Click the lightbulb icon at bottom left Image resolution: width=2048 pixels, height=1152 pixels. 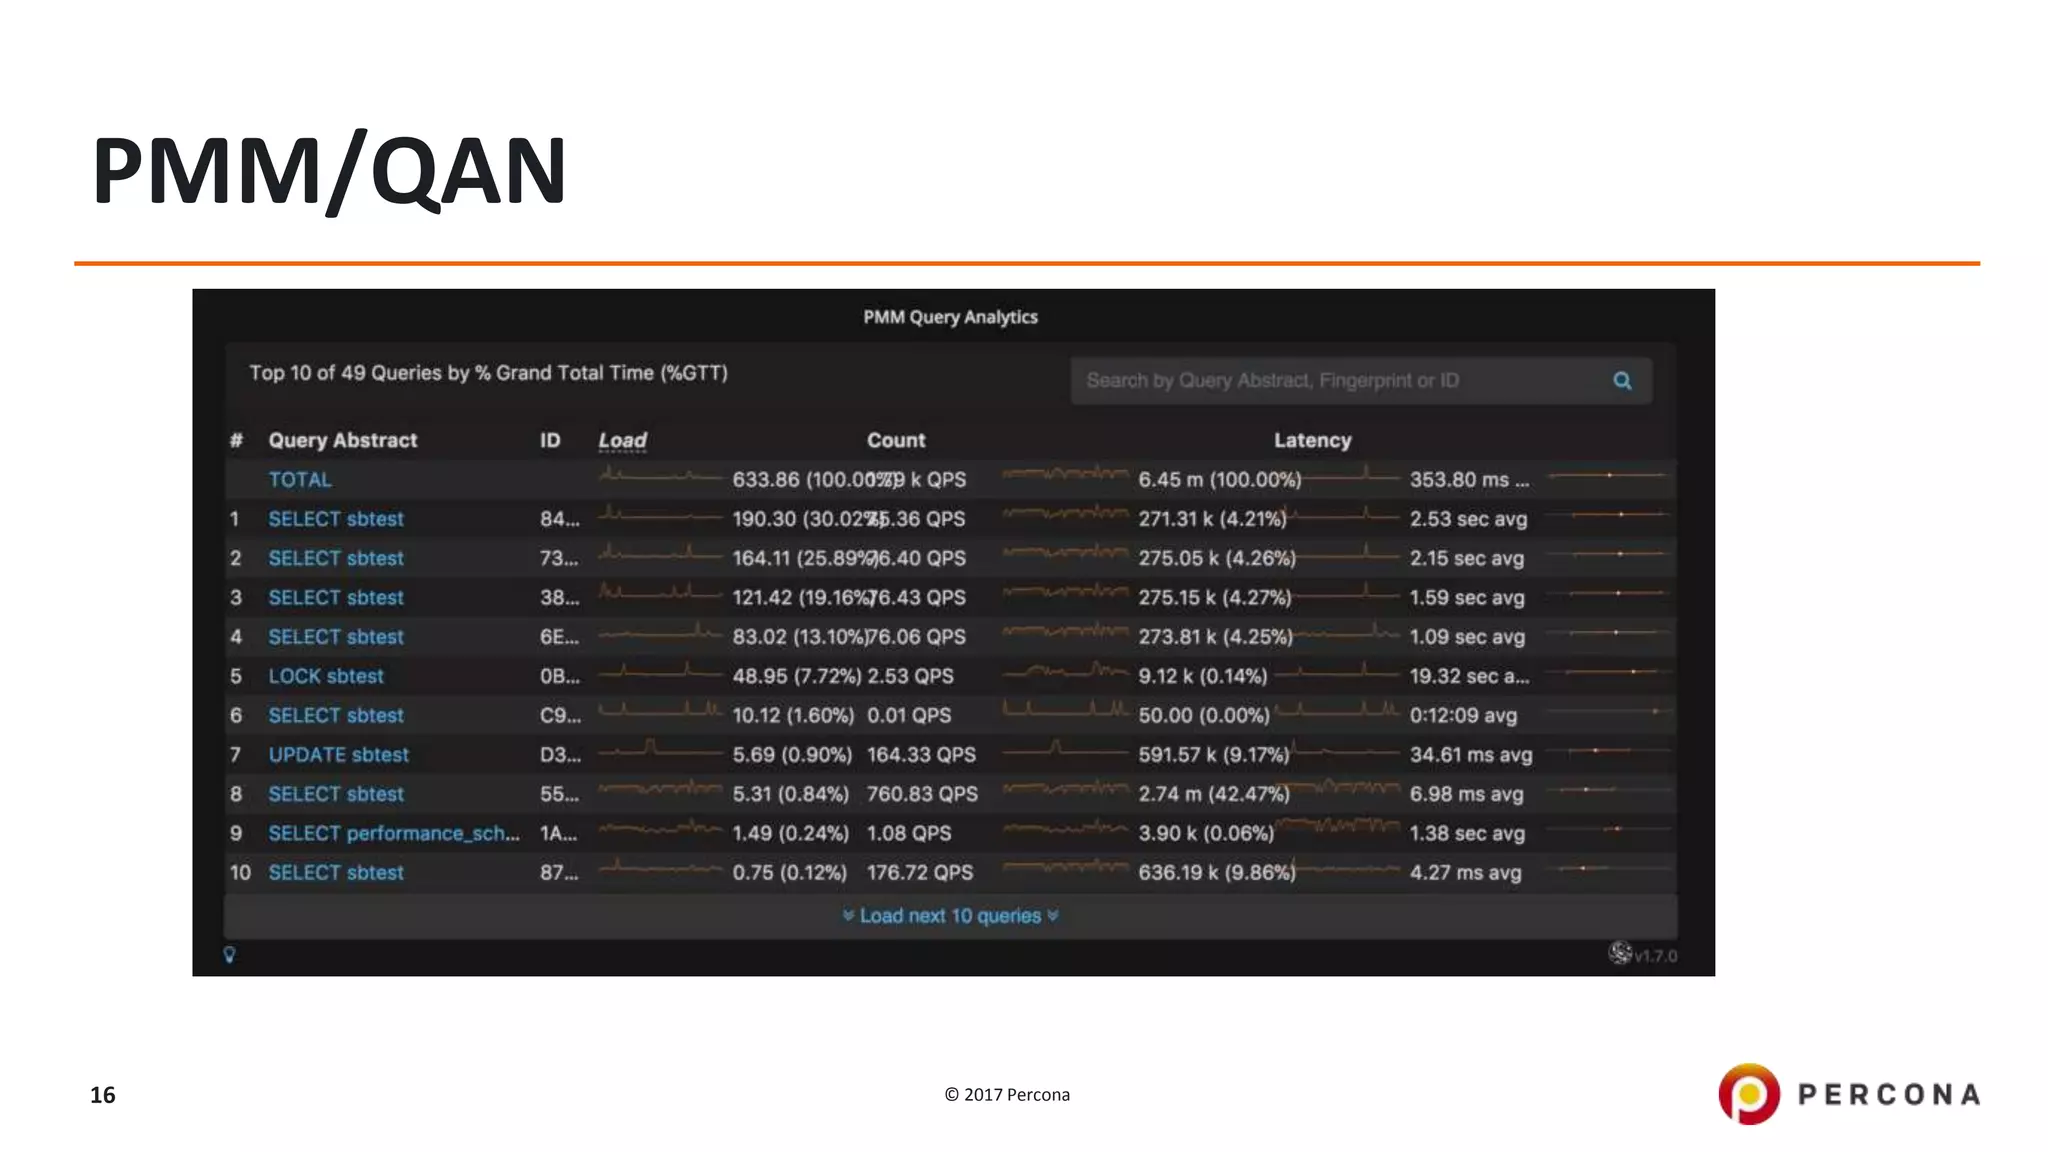pyautogui.click(x=229, y=955)
